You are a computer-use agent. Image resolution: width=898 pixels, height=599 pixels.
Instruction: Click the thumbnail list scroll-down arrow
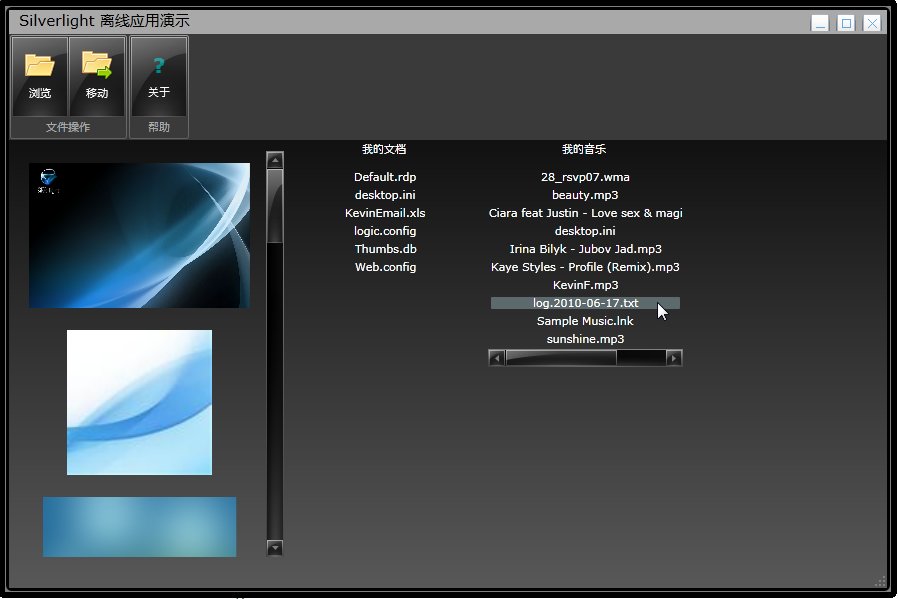pos(275,548)
